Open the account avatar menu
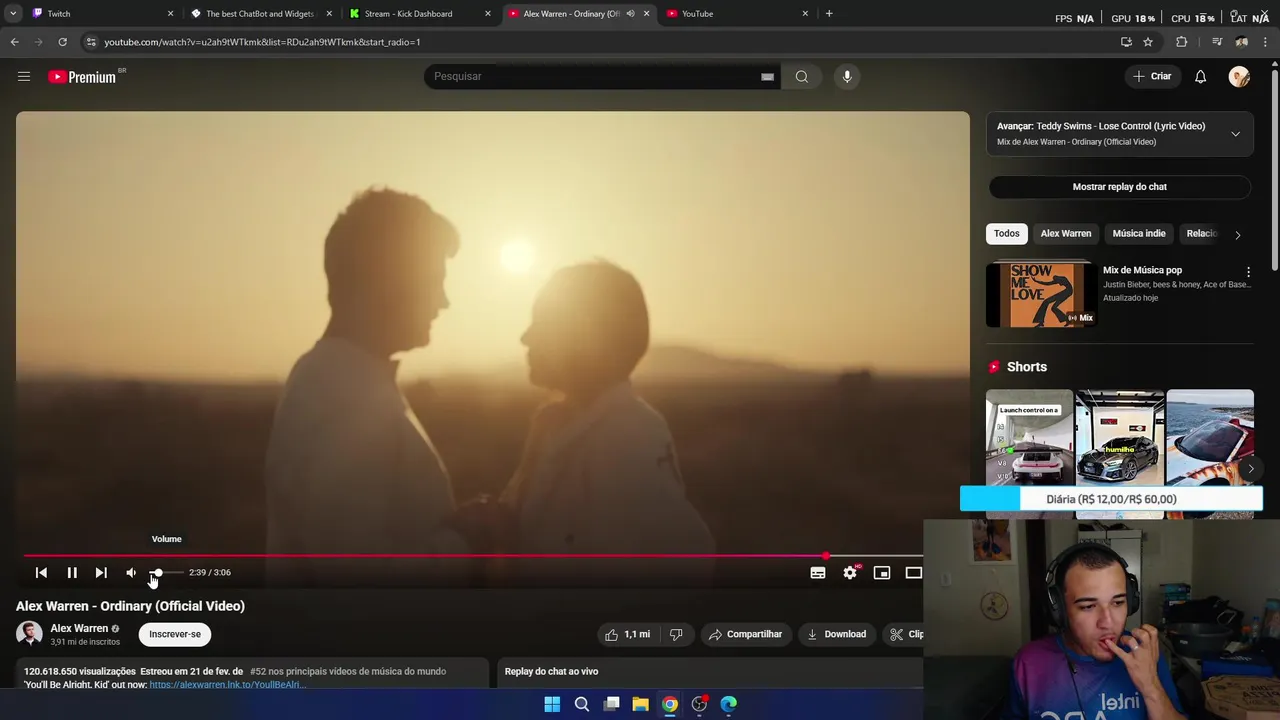Image resolution: width=1280 pixels, height=720 pixels. pyautogui.click(x=1239, y=76)
